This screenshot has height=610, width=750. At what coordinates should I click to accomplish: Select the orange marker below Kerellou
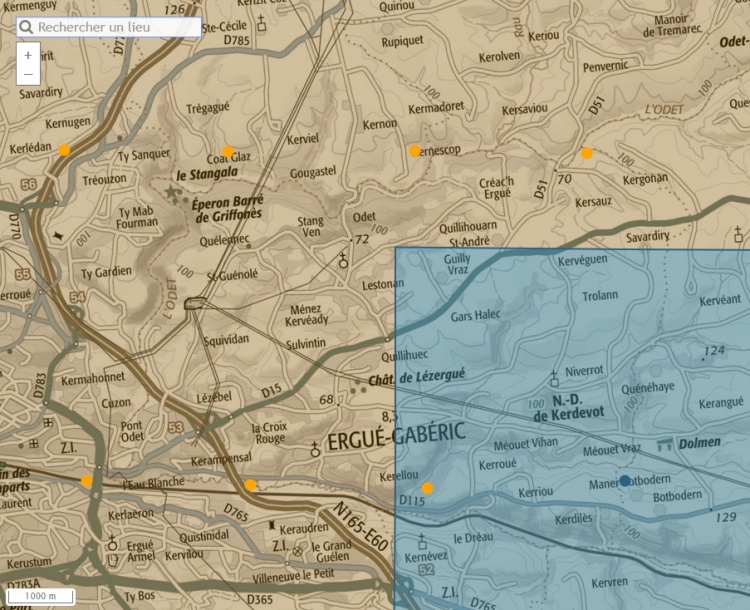427,488
